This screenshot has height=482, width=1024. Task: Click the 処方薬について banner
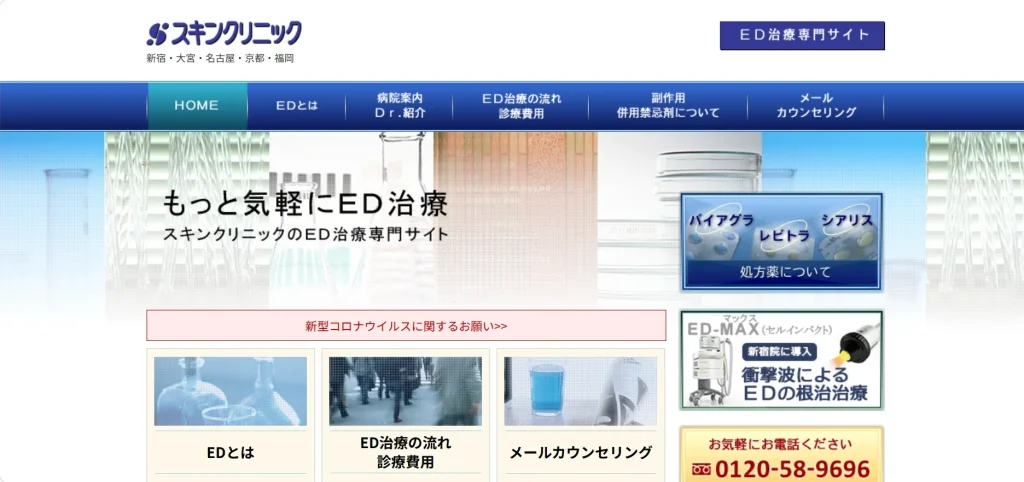[782, 242]
